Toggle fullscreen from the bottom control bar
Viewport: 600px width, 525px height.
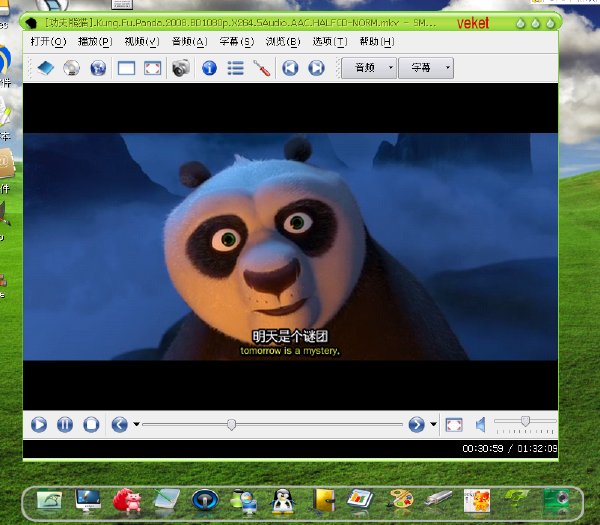tap(454, 425)
